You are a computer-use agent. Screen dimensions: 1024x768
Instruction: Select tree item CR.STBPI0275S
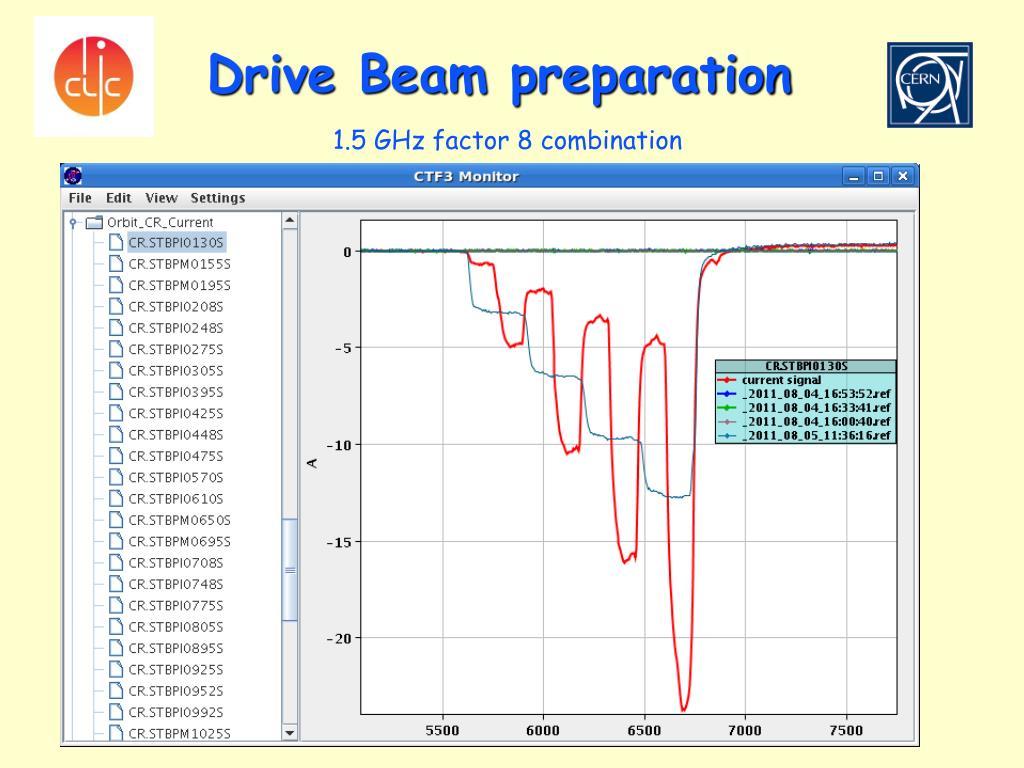pos(176,349)
